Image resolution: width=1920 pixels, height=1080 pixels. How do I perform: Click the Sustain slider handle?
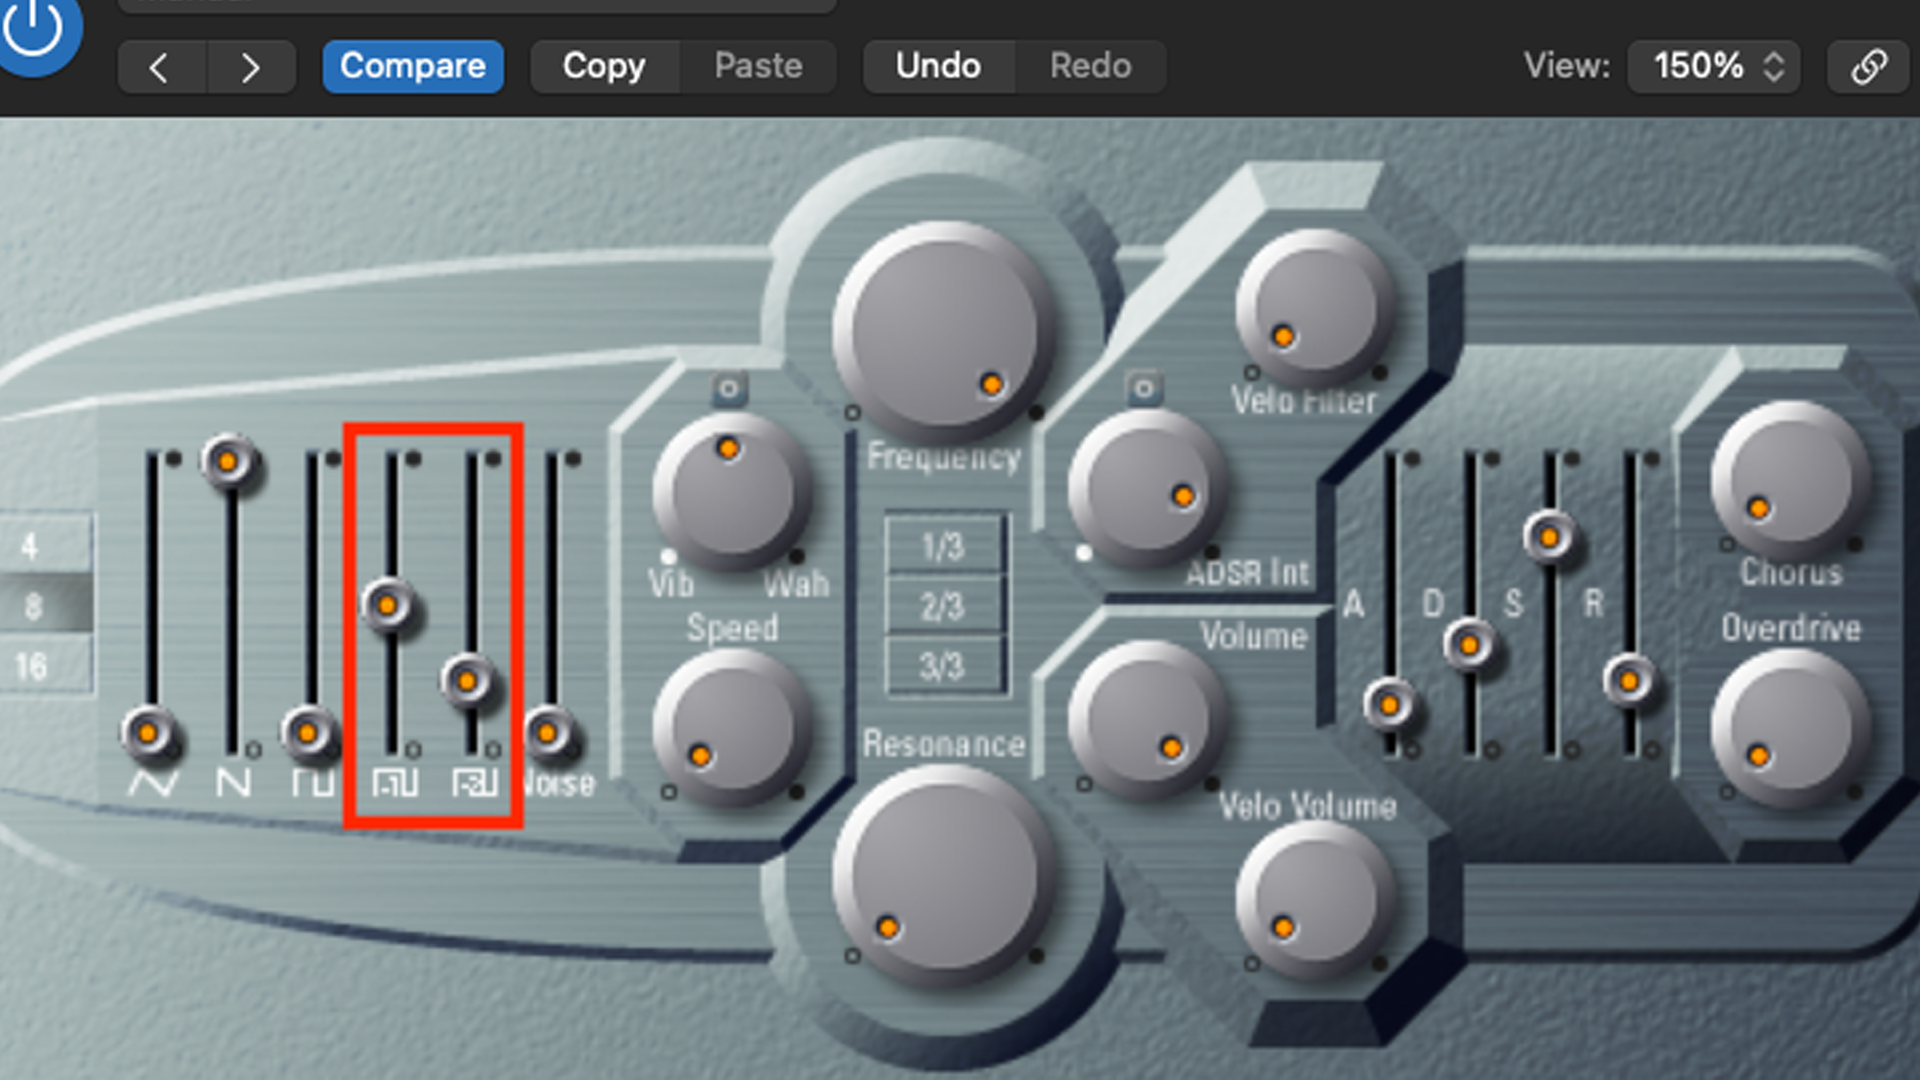(1549, 537)
